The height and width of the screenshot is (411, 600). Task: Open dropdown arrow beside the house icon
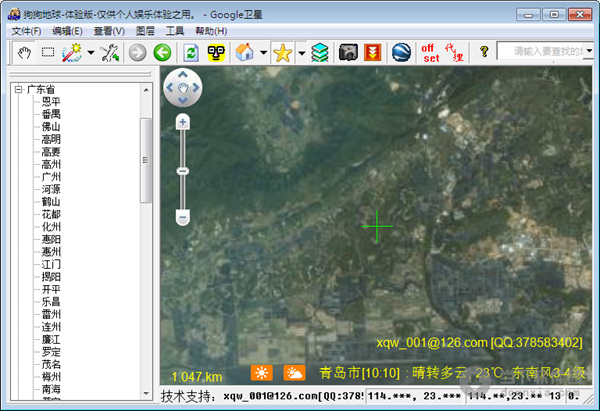[262, 53]
